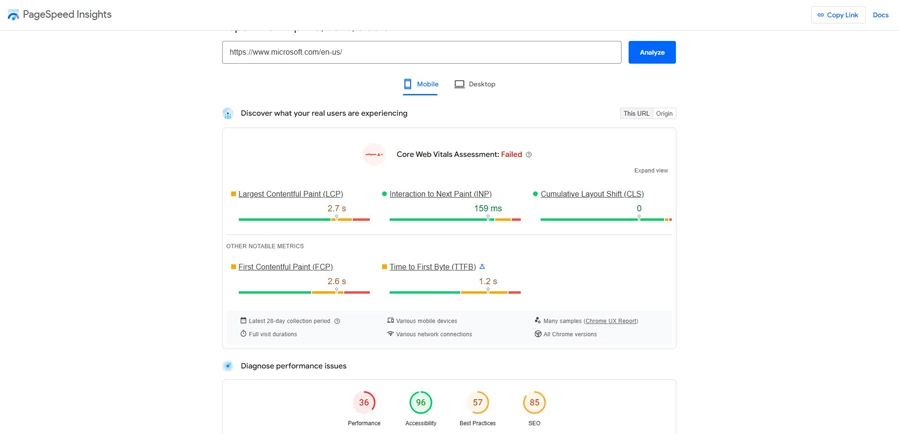Click the OTHER NOTABLE METRICS heading

(x=265, y=246)
